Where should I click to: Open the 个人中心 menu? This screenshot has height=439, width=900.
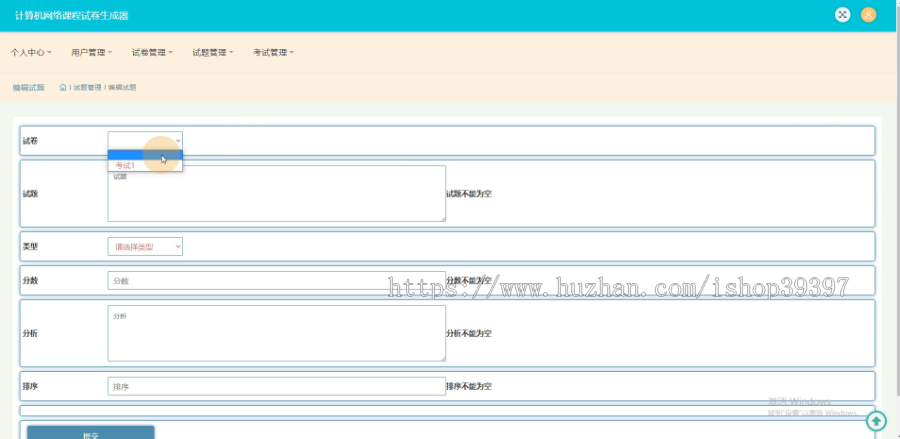(x=31, y=52)
